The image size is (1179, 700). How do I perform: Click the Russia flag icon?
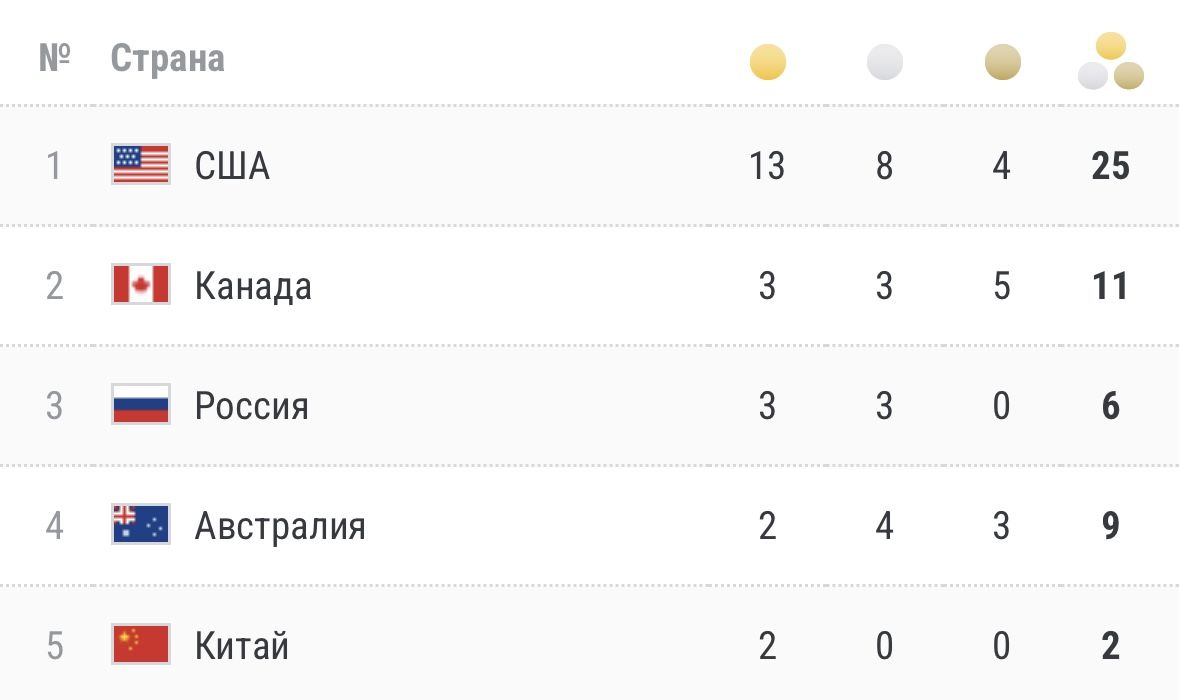point(141,405)
